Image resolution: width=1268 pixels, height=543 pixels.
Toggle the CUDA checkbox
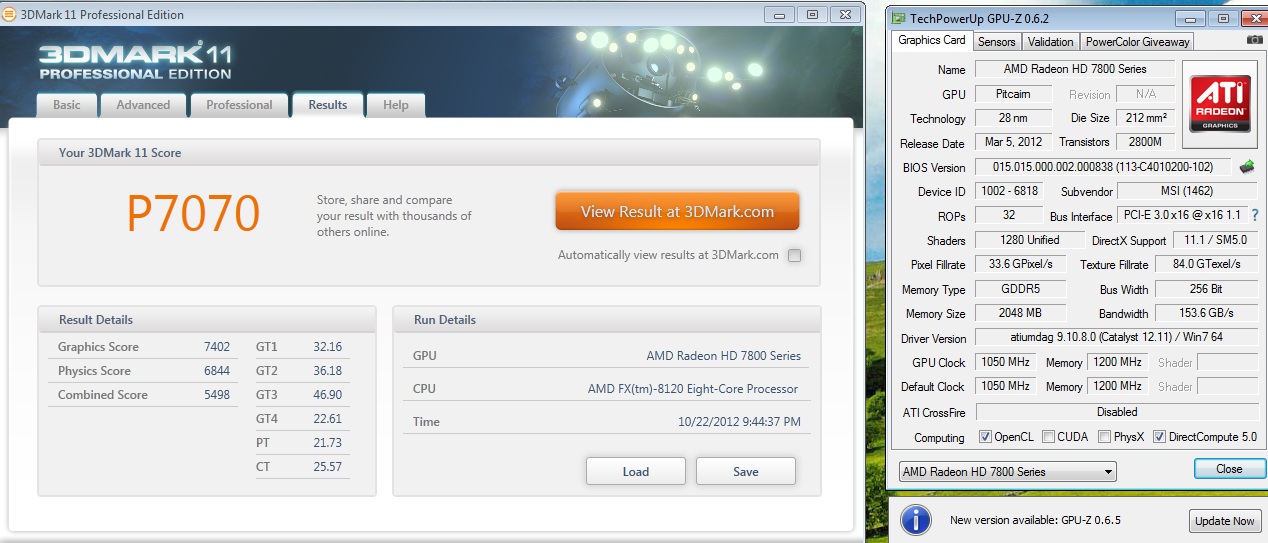point(1048,437)
